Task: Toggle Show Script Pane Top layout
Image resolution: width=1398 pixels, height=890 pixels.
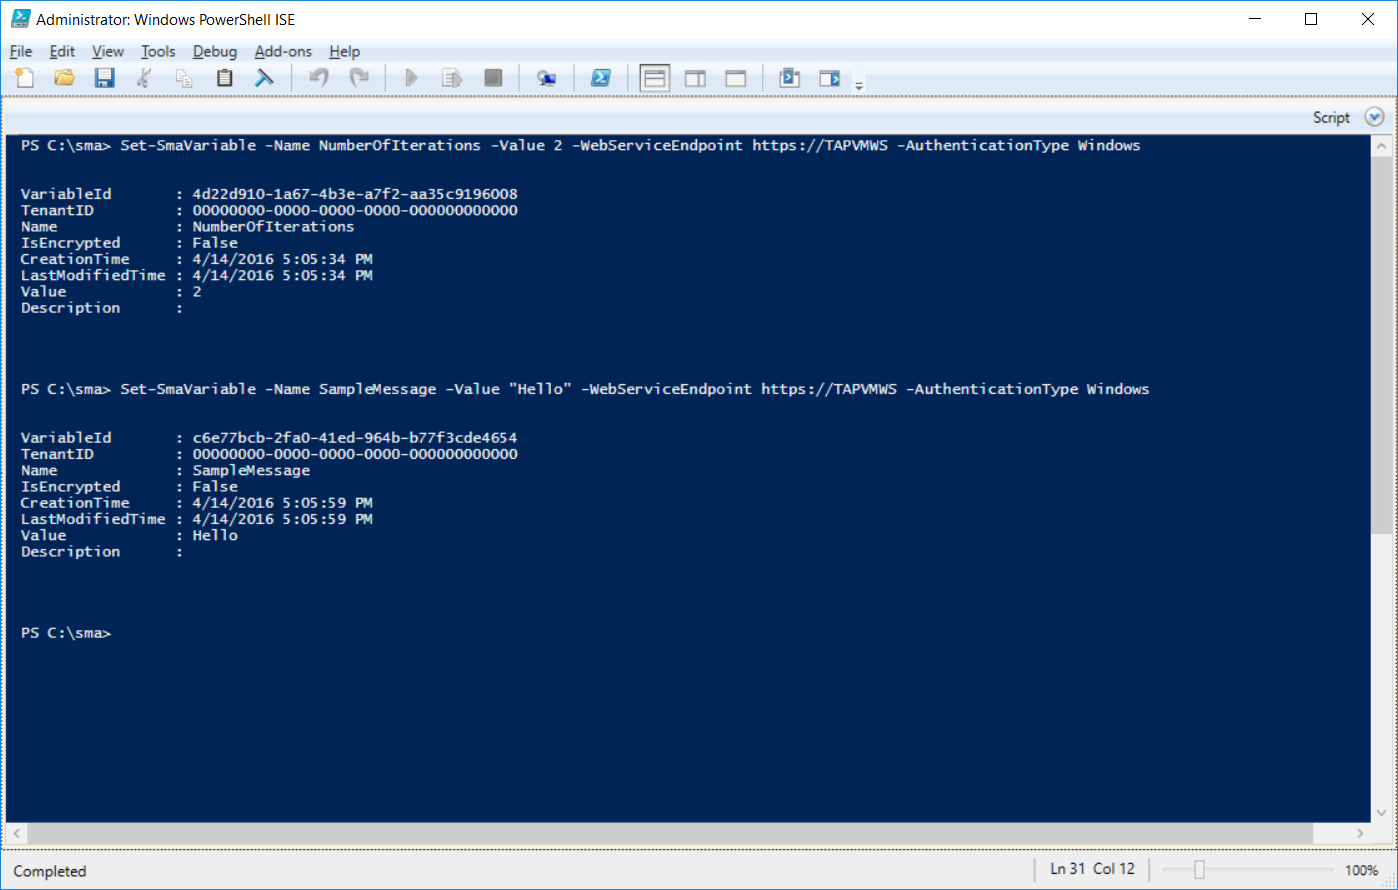Action: [655, 77]
